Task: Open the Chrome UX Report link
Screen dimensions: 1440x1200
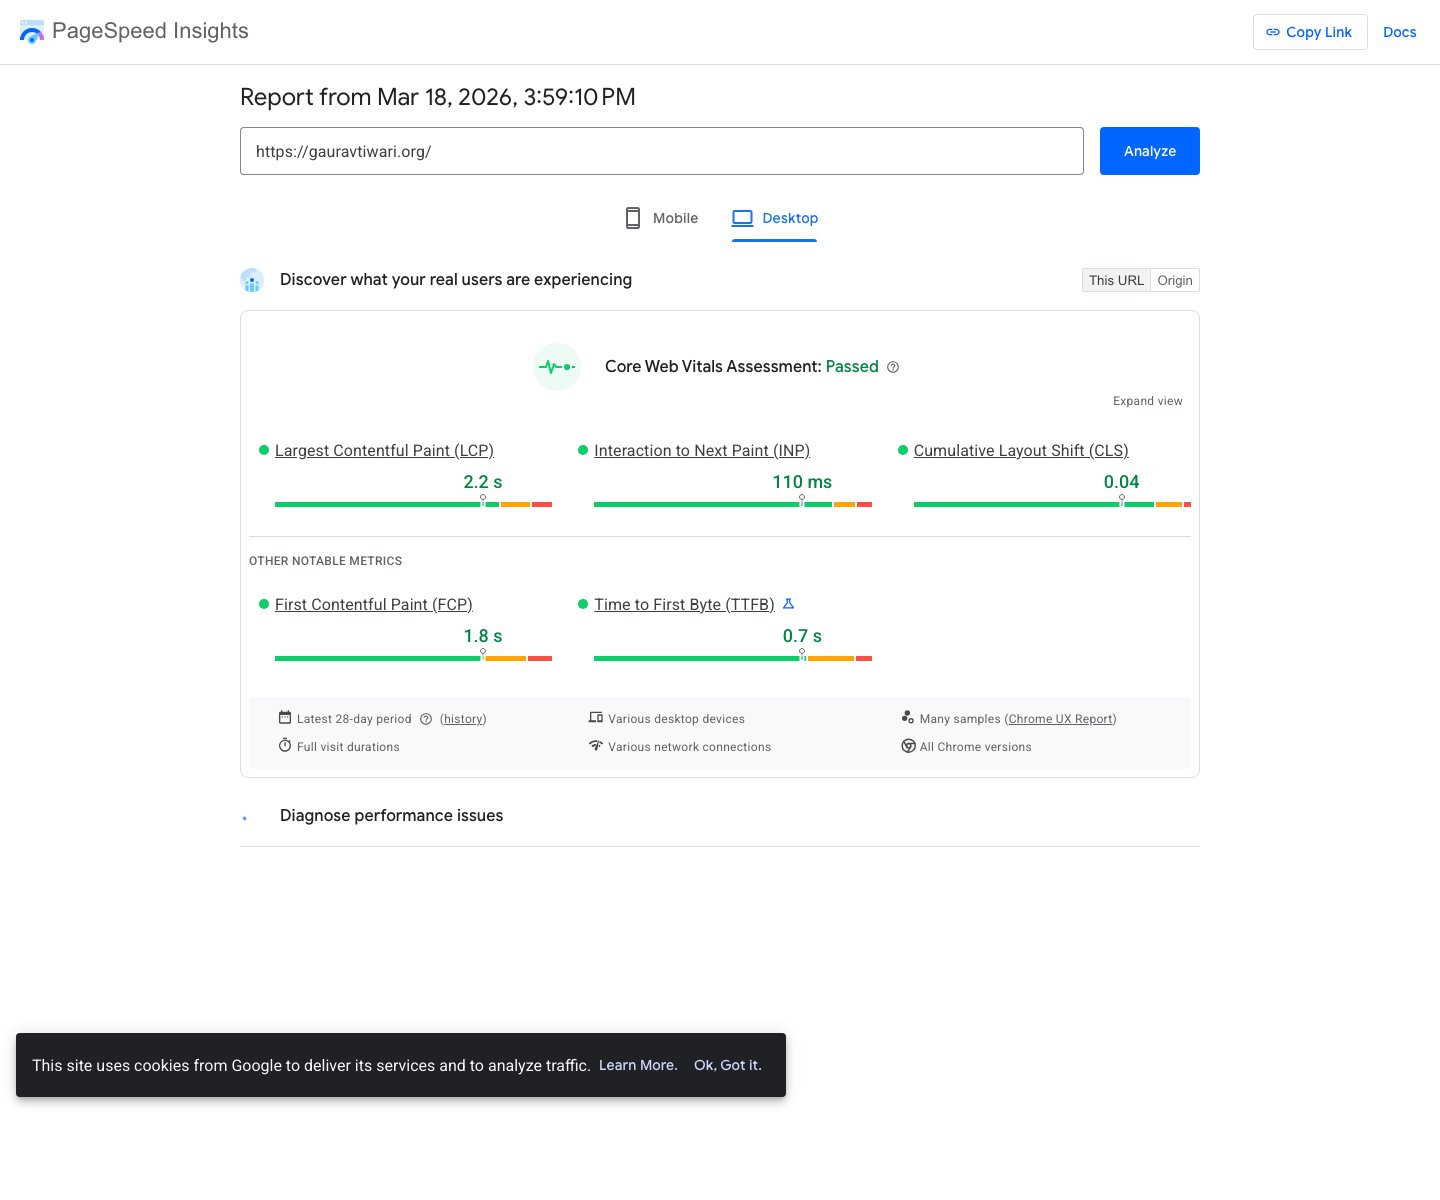Action: pyautogui.click(x=1060, y=718)
